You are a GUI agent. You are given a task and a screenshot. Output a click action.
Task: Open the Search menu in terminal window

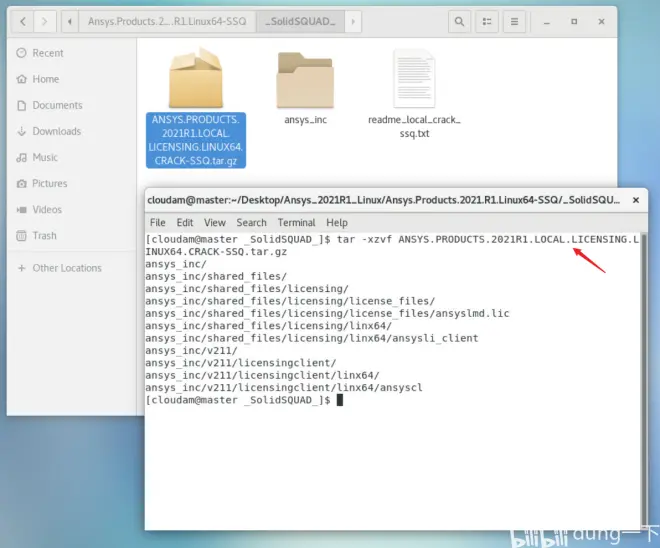(251, 223)
